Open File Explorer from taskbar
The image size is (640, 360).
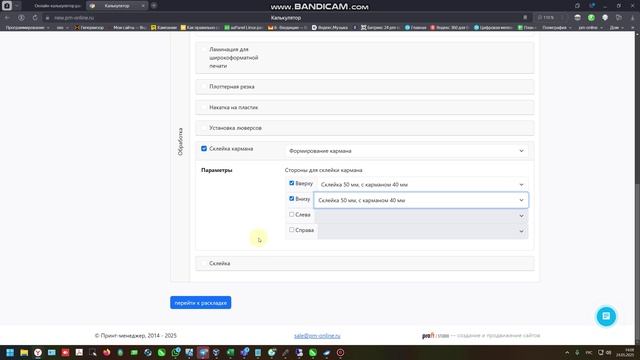pyautogui.click(x=24, y=353)
